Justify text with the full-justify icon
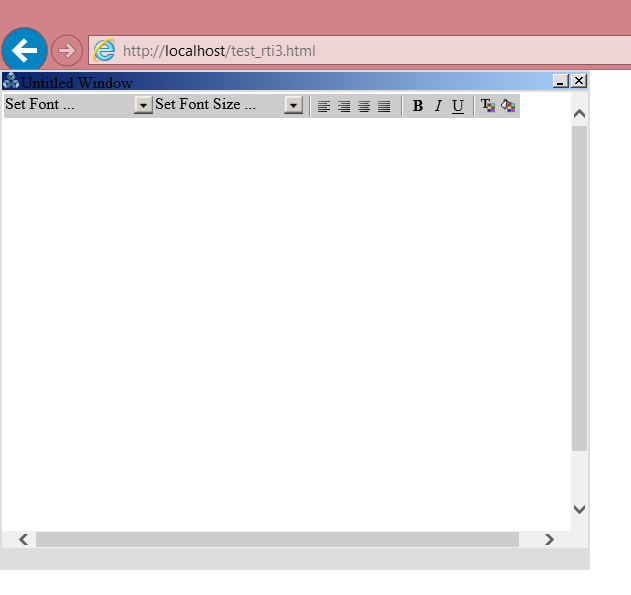The height and width of the screenshot is (595, 631). pos(384,106)
